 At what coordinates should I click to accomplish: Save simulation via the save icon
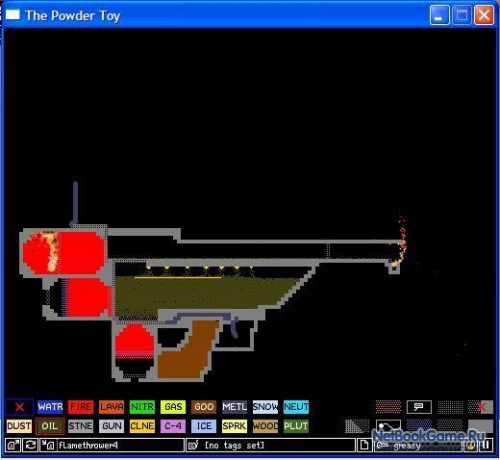(48, 445)
